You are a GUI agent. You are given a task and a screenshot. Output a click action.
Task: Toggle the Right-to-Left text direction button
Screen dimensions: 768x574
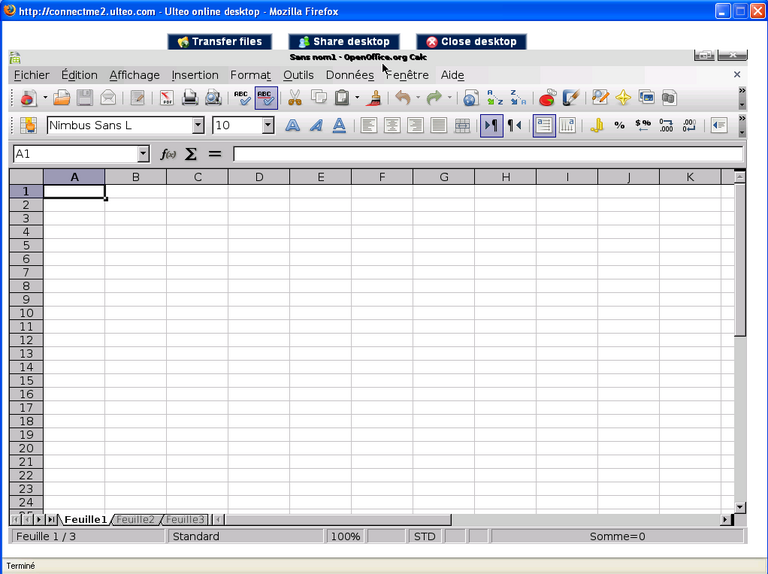[x=514, y=125]
